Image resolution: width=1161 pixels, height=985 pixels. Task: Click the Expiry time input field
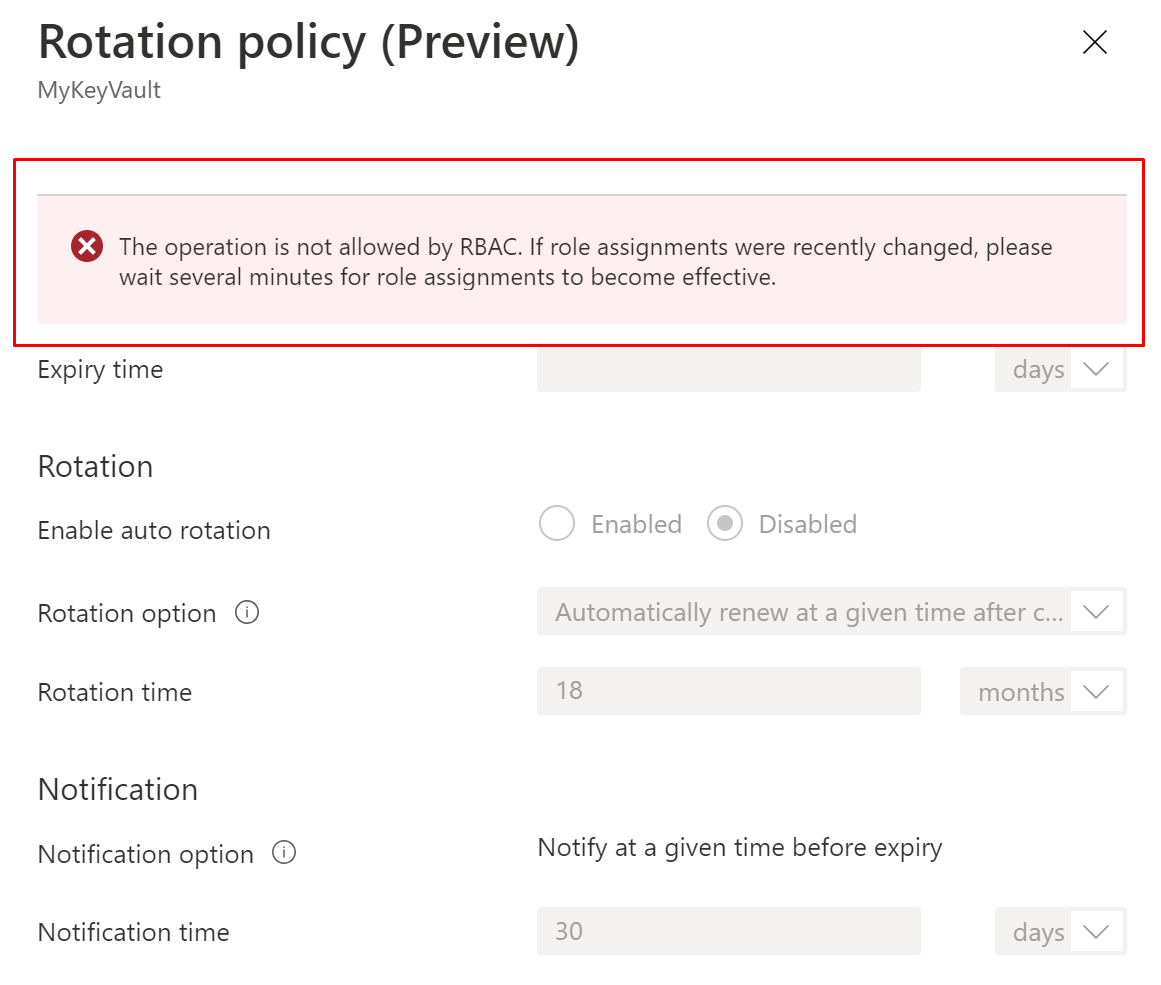728,369
